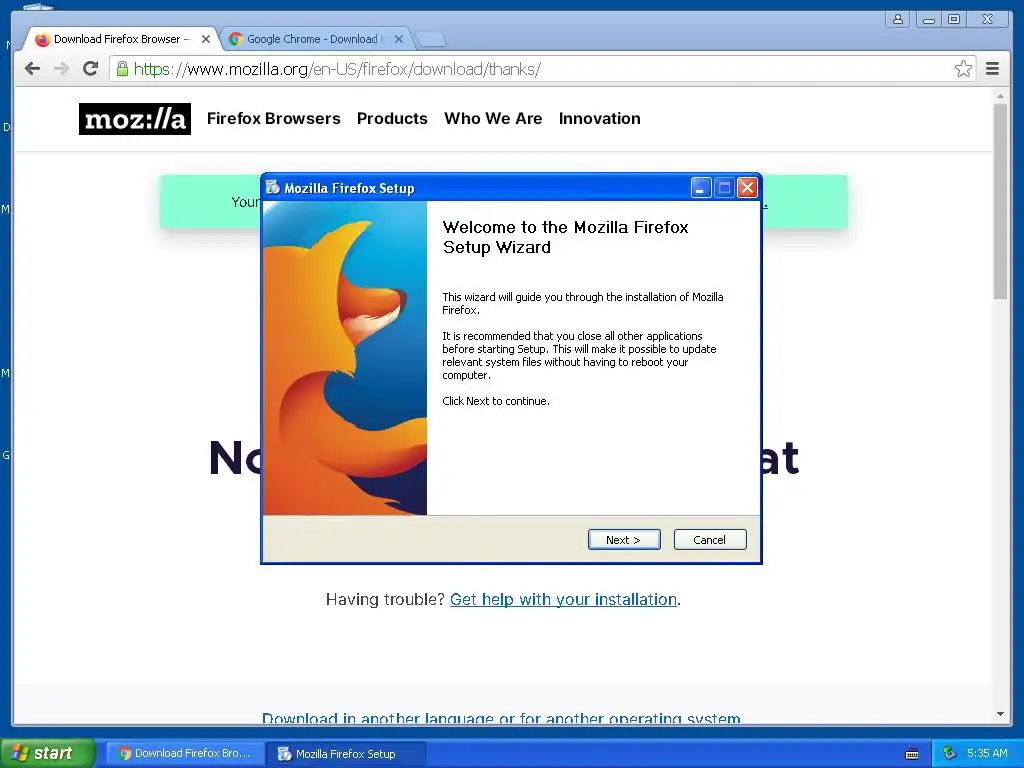Open the Windows start button

[47, 753]
